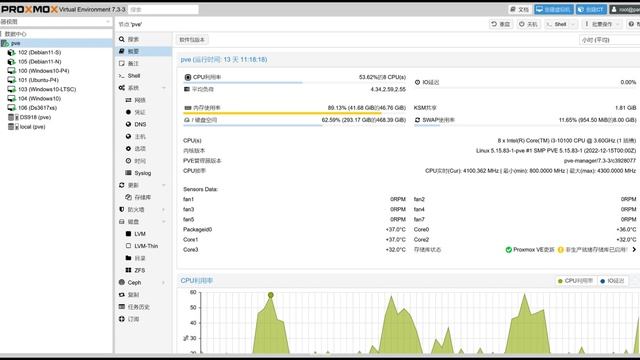Open the 网络 network icon entry
Screen dimensions: 640x360
pyautogui.click(x=128, y=100)
